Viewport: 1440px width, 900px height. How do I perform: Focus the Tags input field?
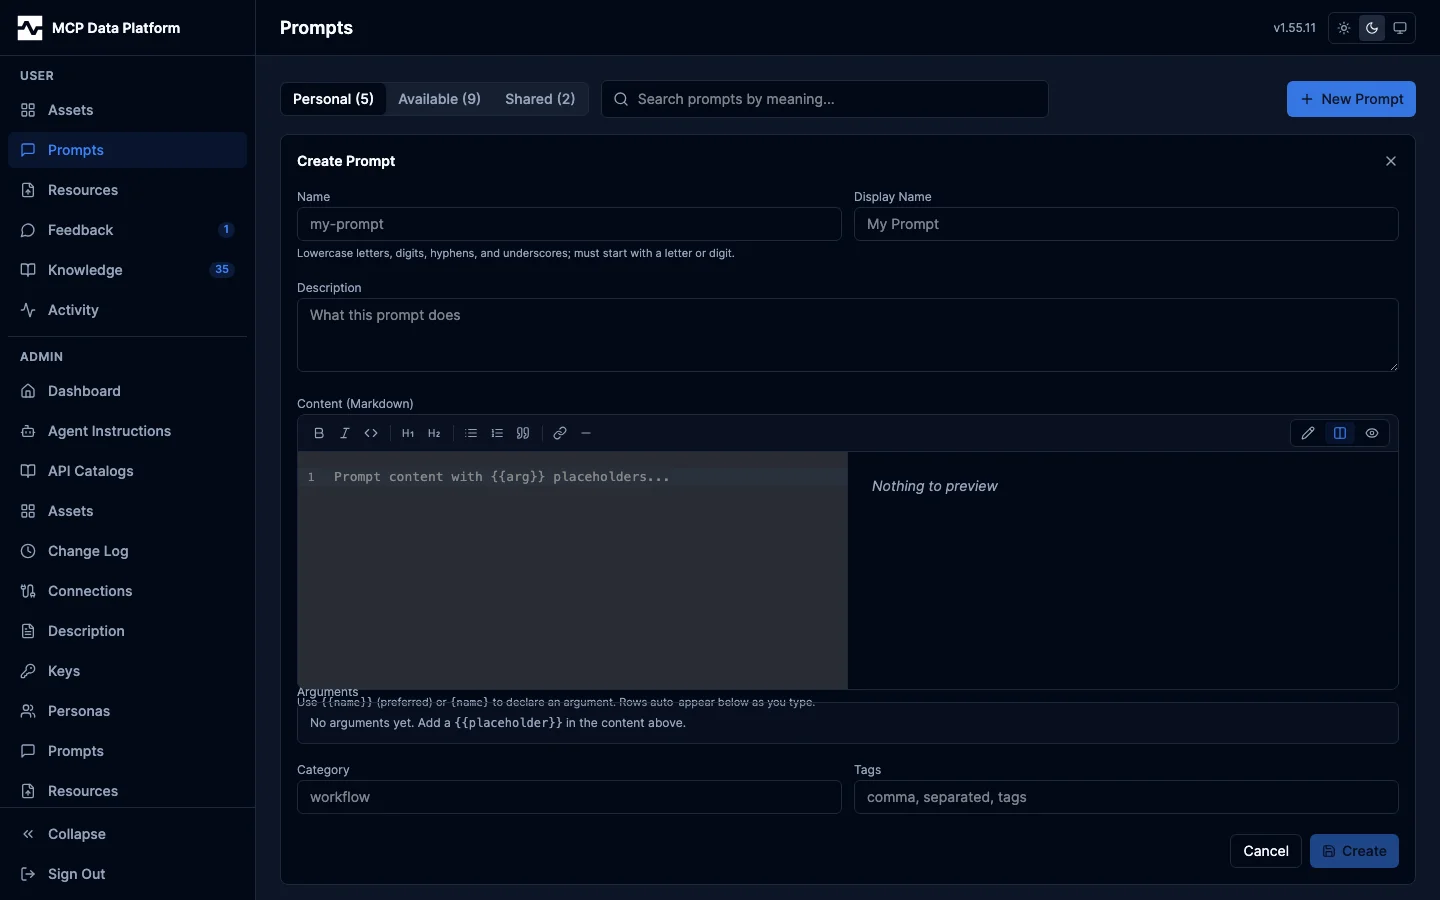pyautogui.click(x=1126, y=797)
